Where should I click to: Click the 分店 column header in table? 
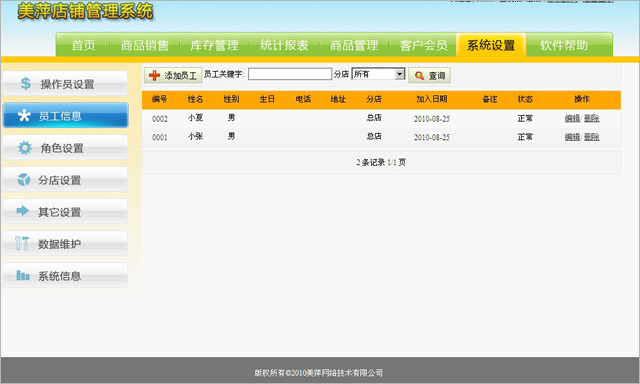(x=374, y=99)
